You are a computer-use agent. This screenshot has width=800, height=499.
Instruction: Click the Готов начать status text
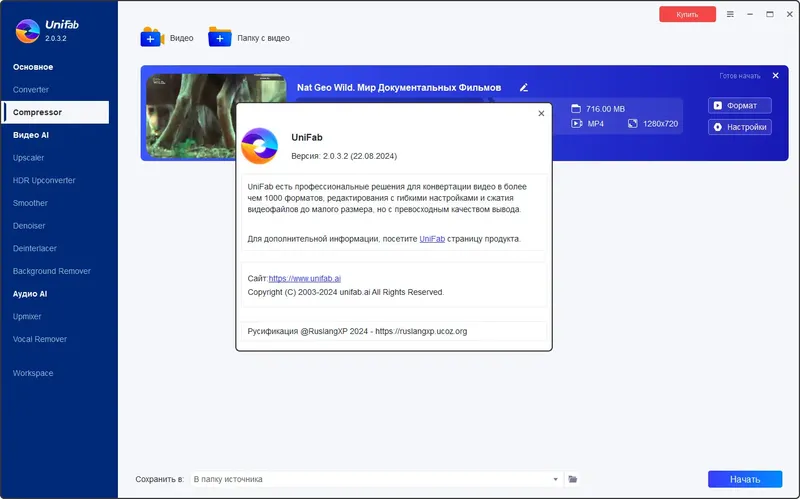click(740, 76)
